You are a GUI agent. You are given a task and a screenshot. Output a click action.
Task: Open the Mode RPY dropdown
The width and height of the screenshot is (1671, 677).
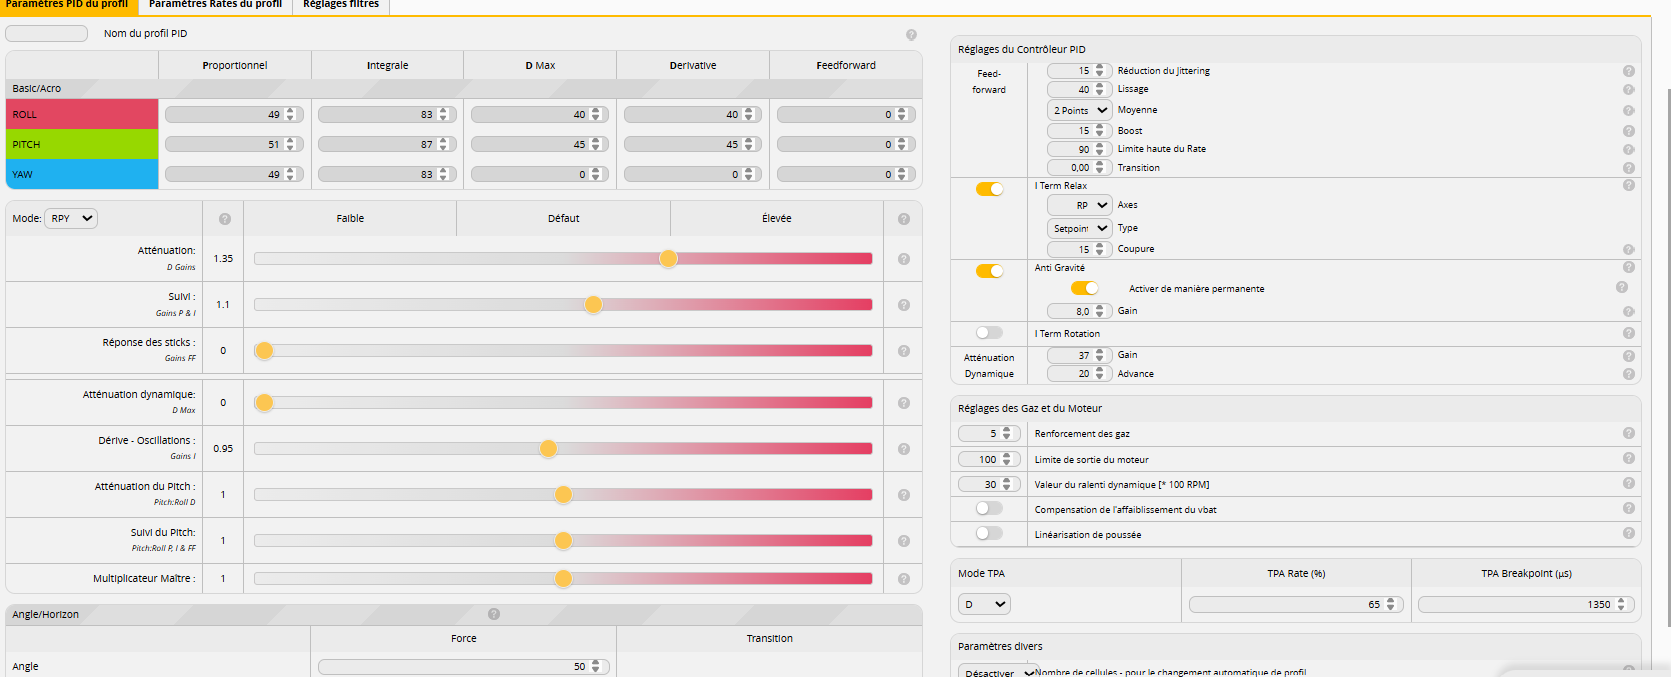(71, 218)
